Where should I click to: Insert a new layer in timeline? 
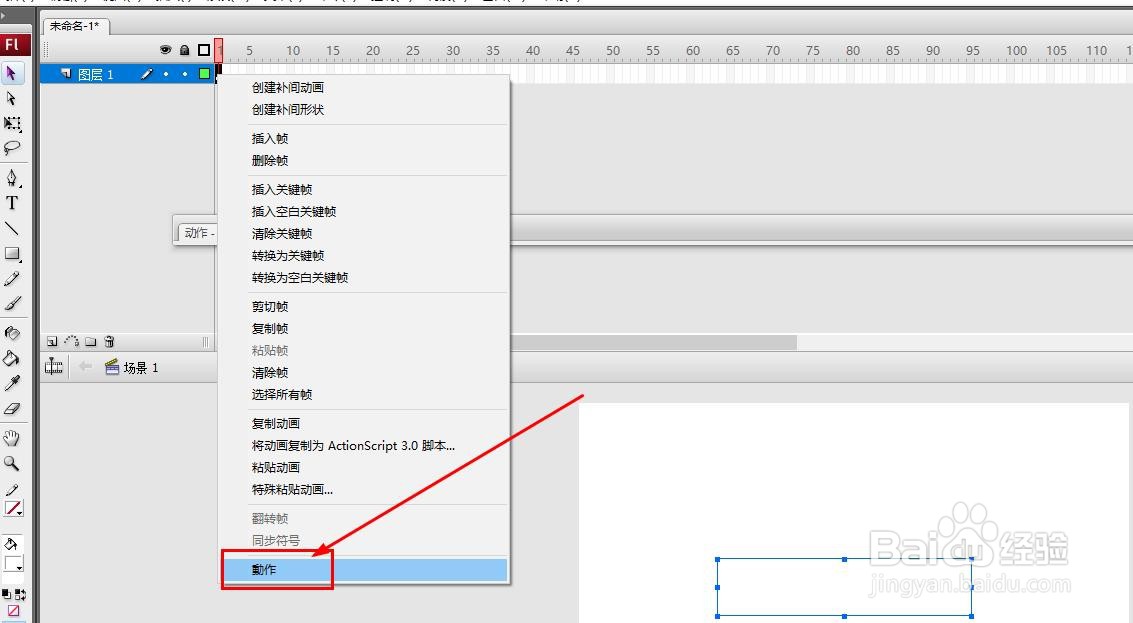[52, 341]
